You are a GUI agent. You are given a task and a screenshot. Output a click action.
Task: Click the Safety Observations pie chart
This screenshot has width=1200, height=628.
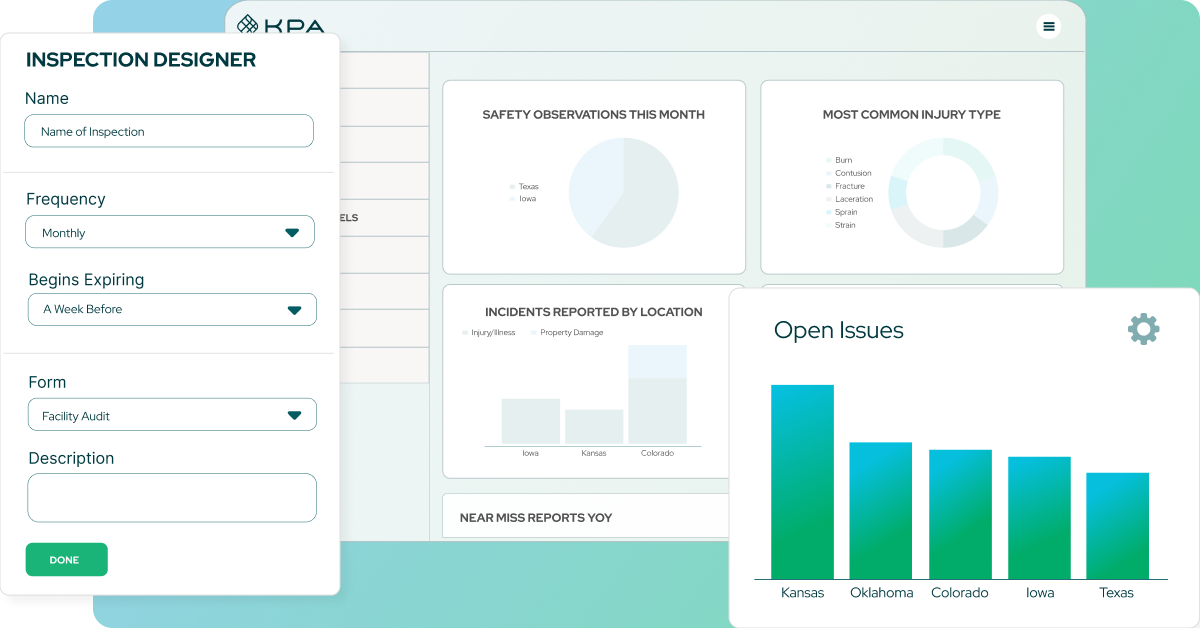point(623,190)
